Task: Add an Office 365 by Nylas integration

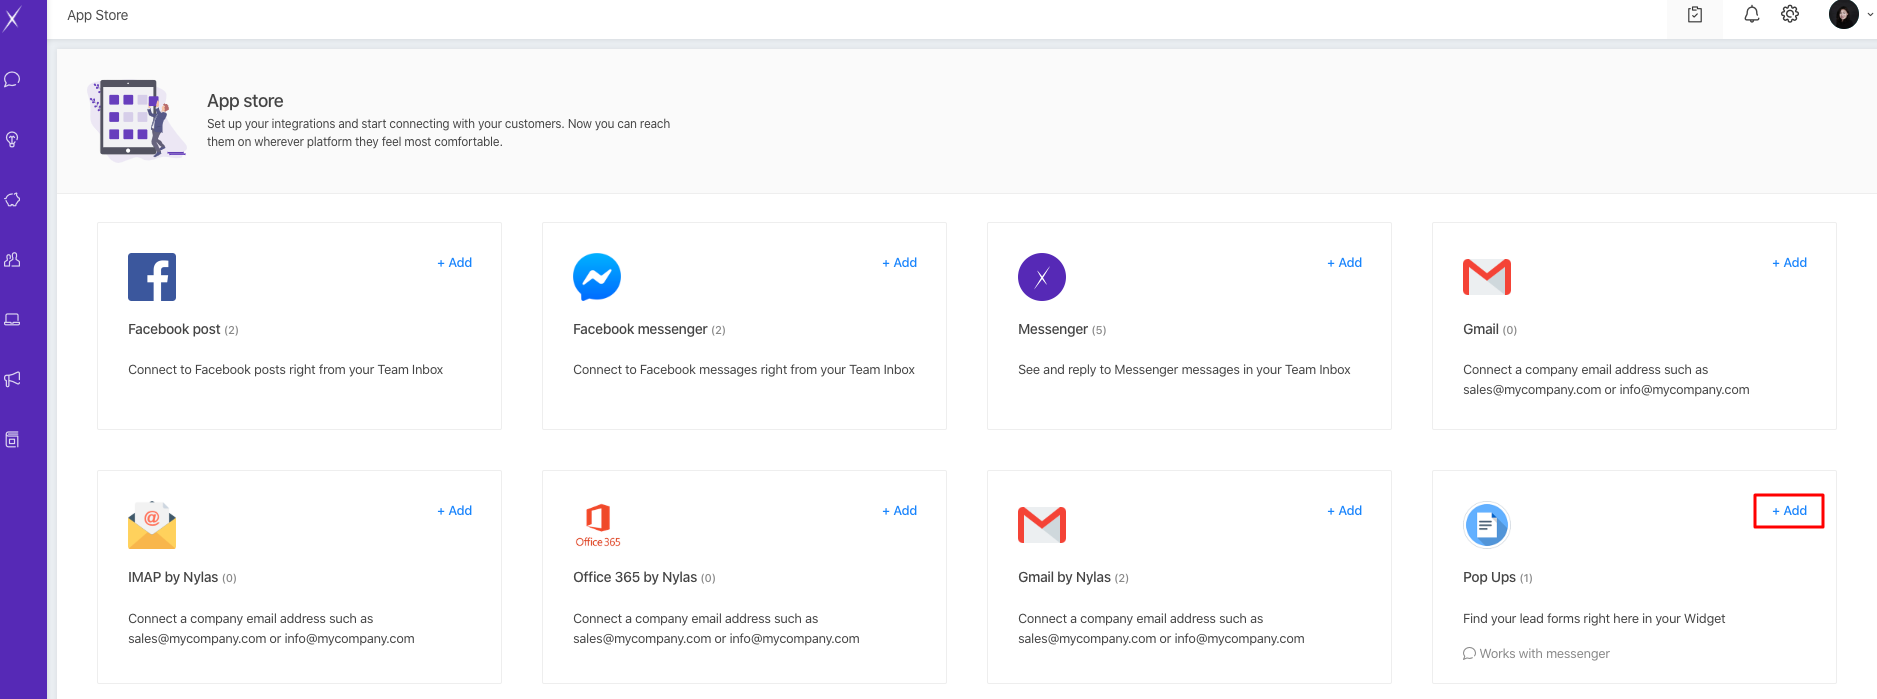Action: tap(900, 511)
